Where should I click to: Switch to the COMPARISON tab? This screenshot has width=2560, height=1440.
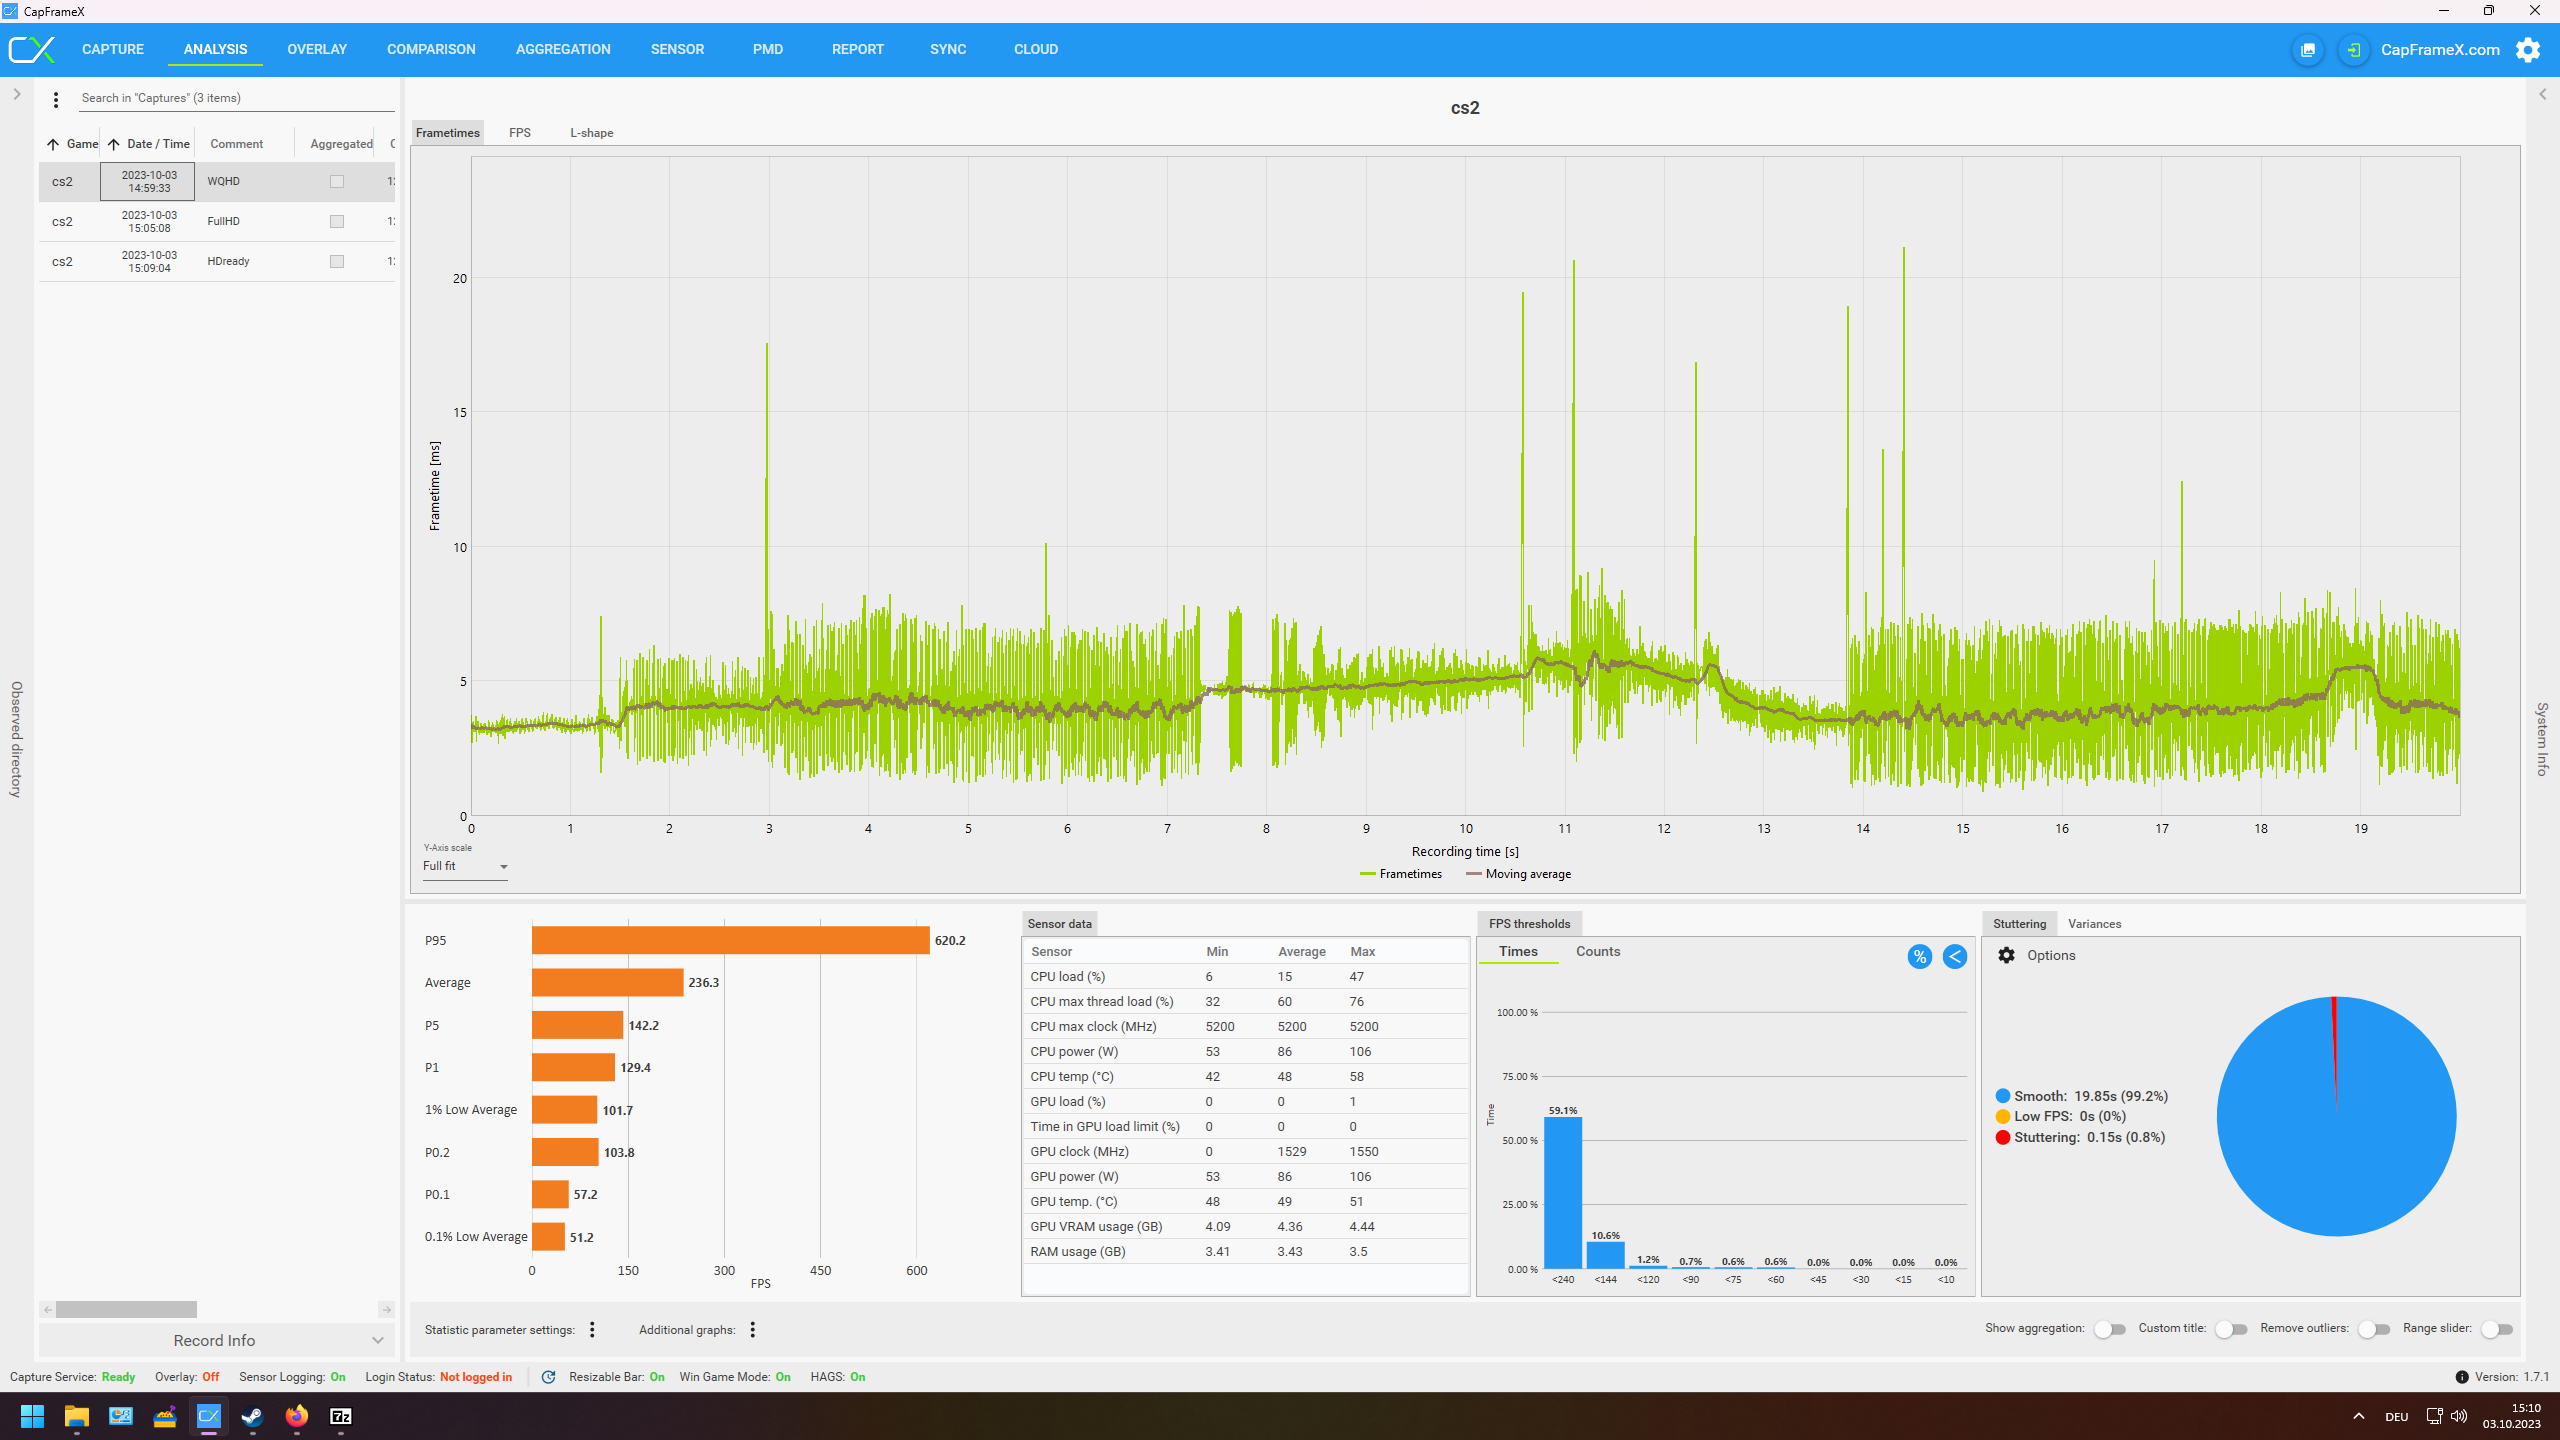431,49
